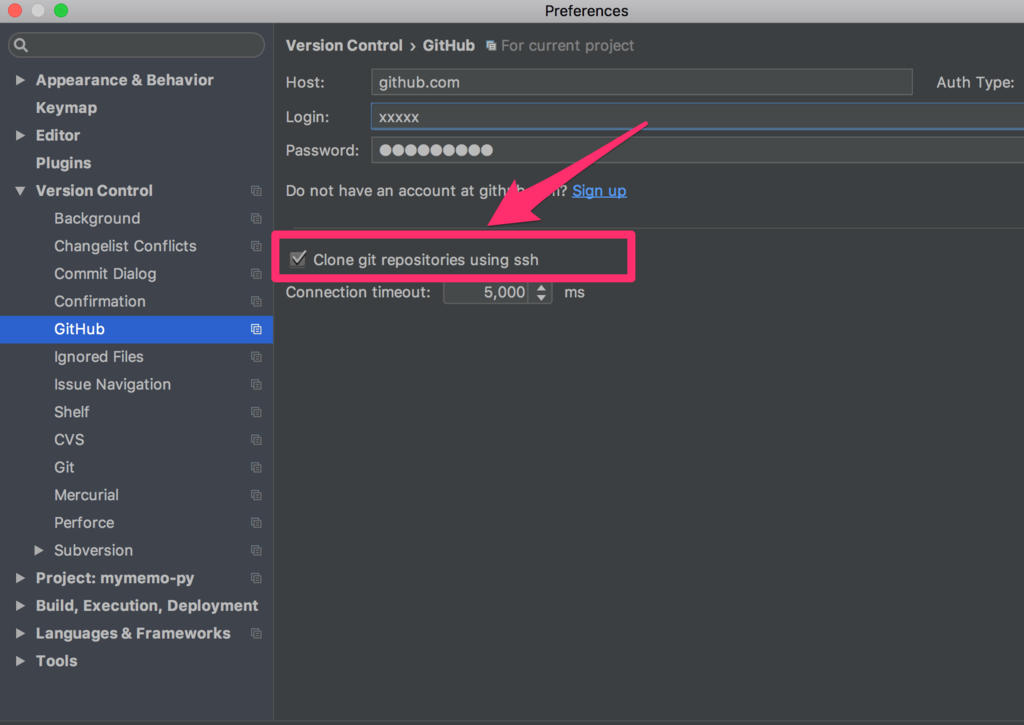The height and width of the screenshot is (725, 1024).
Task: Click the project-level icon beside Git
Action: [256, 468]
